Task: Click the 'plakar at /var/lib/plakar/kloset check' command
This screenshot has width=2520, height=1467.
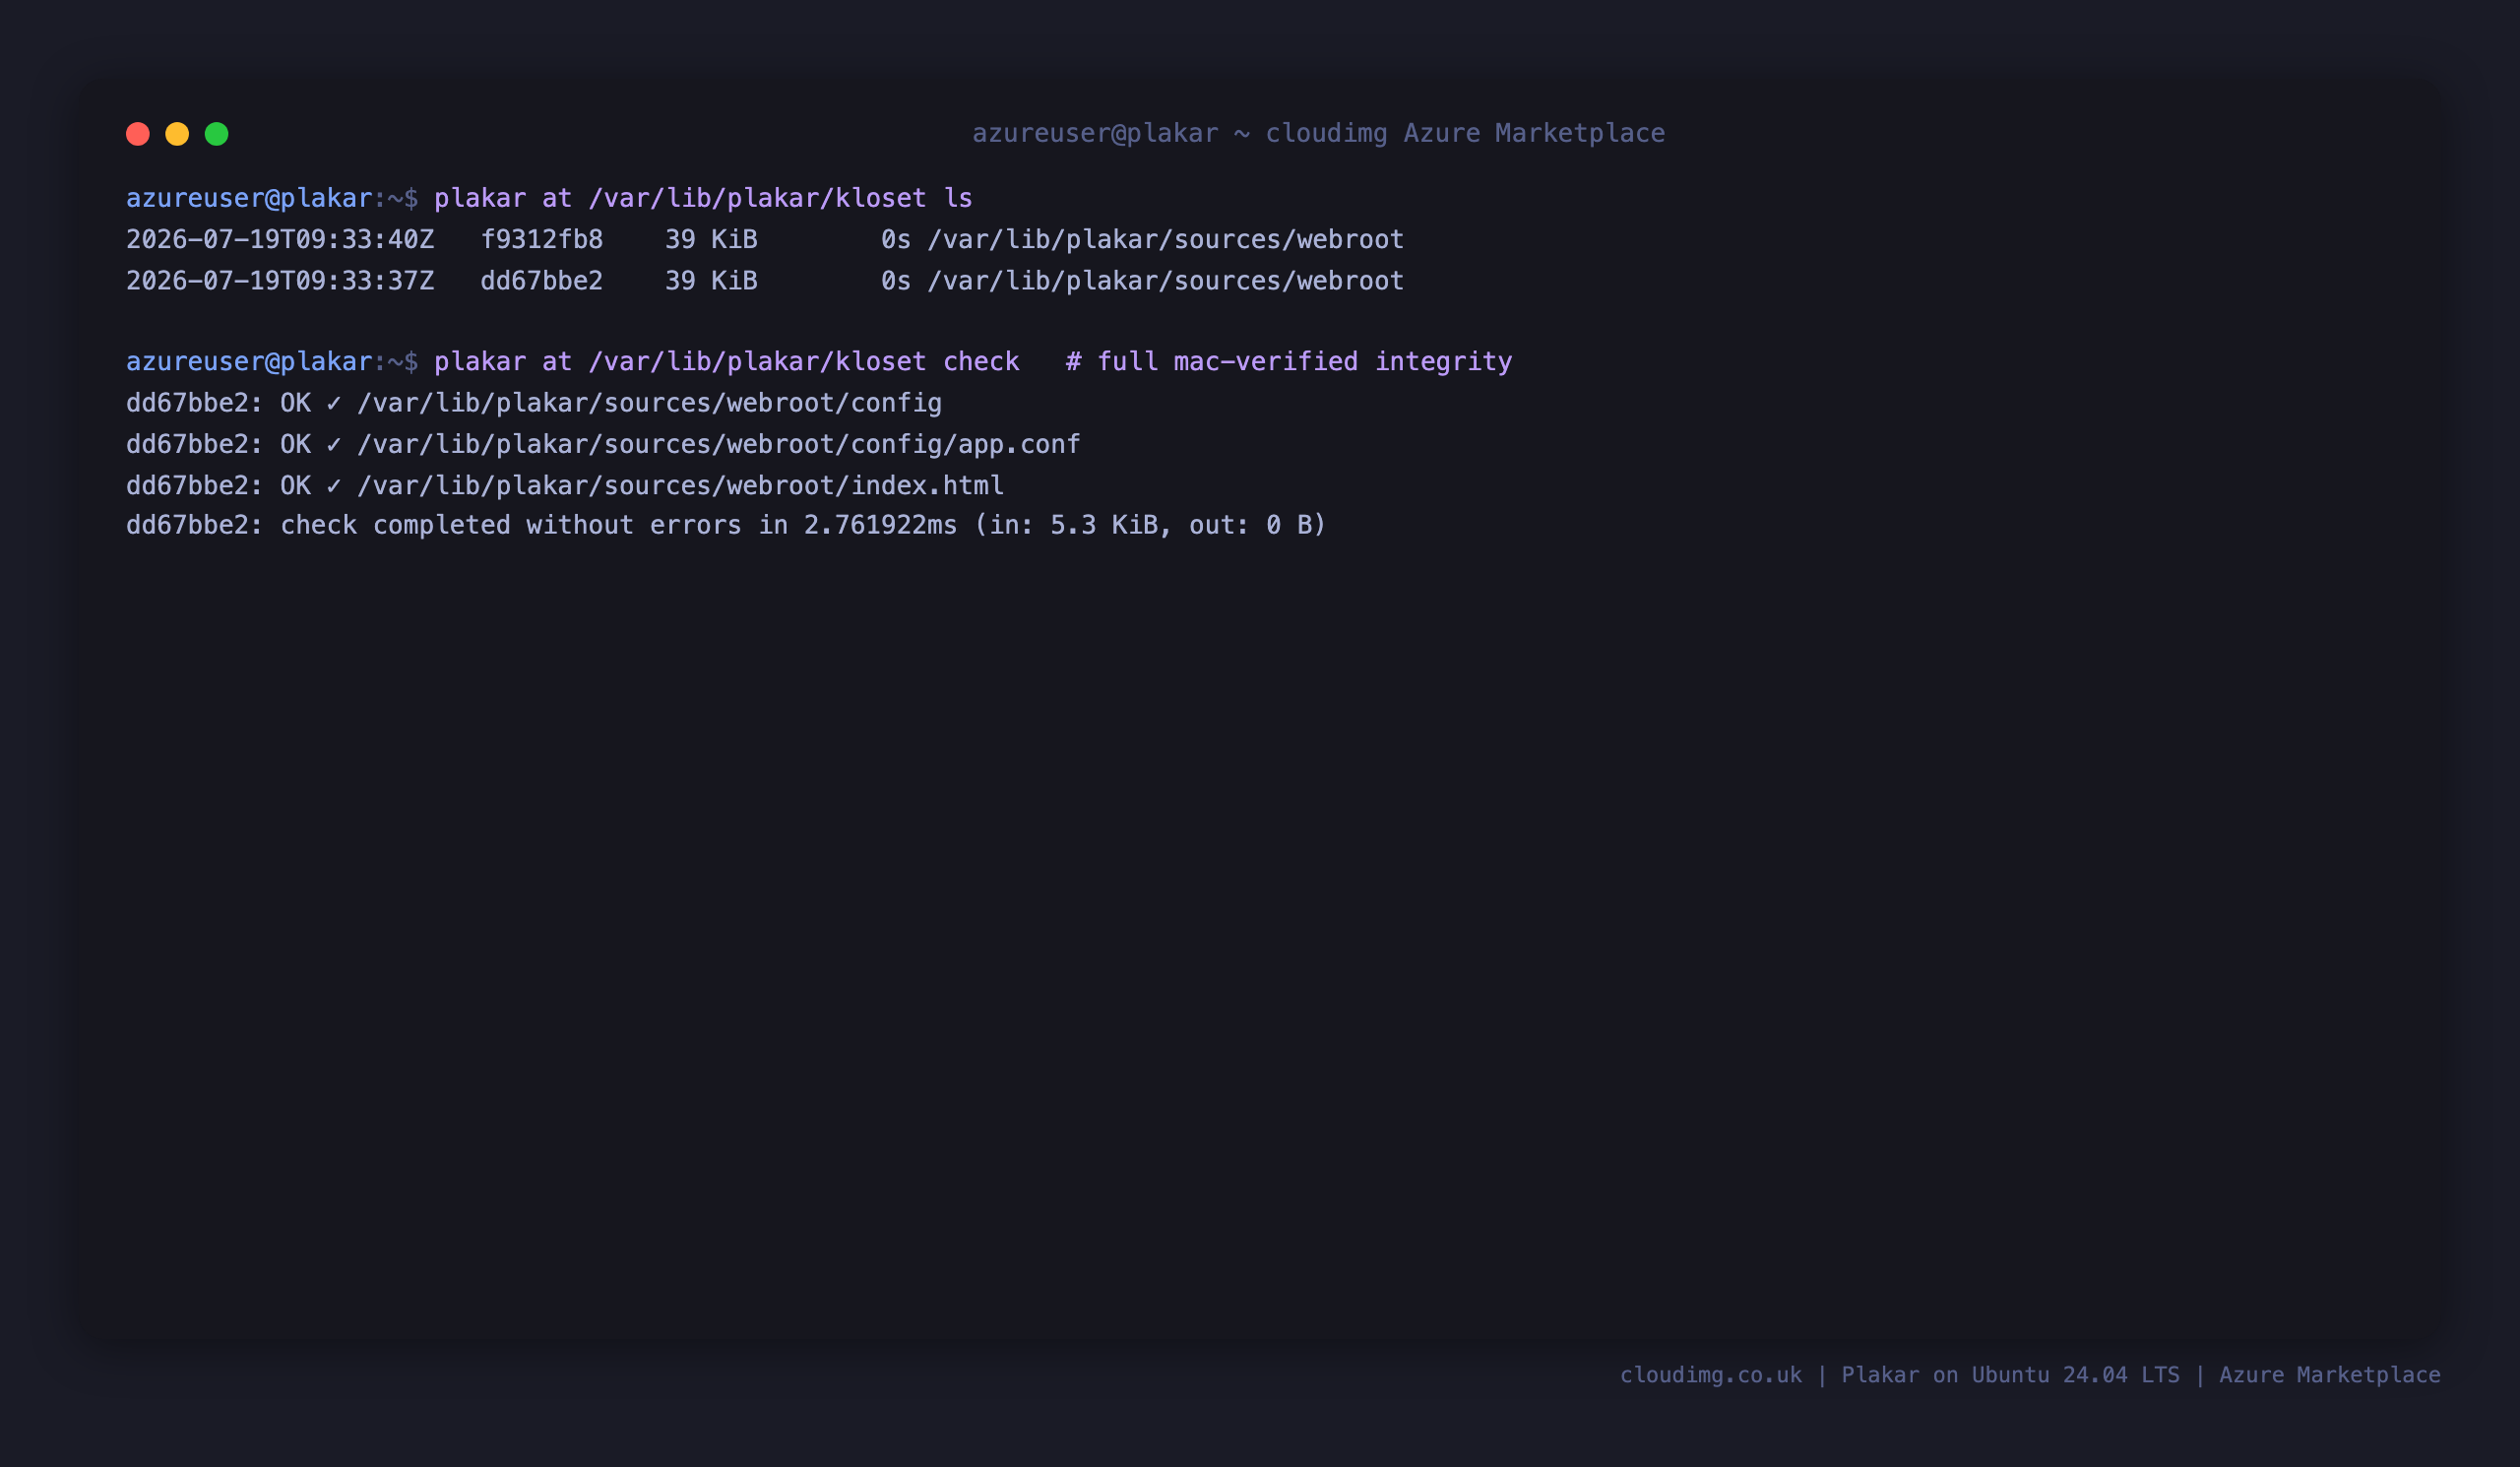Action: (x=727, y=361)
